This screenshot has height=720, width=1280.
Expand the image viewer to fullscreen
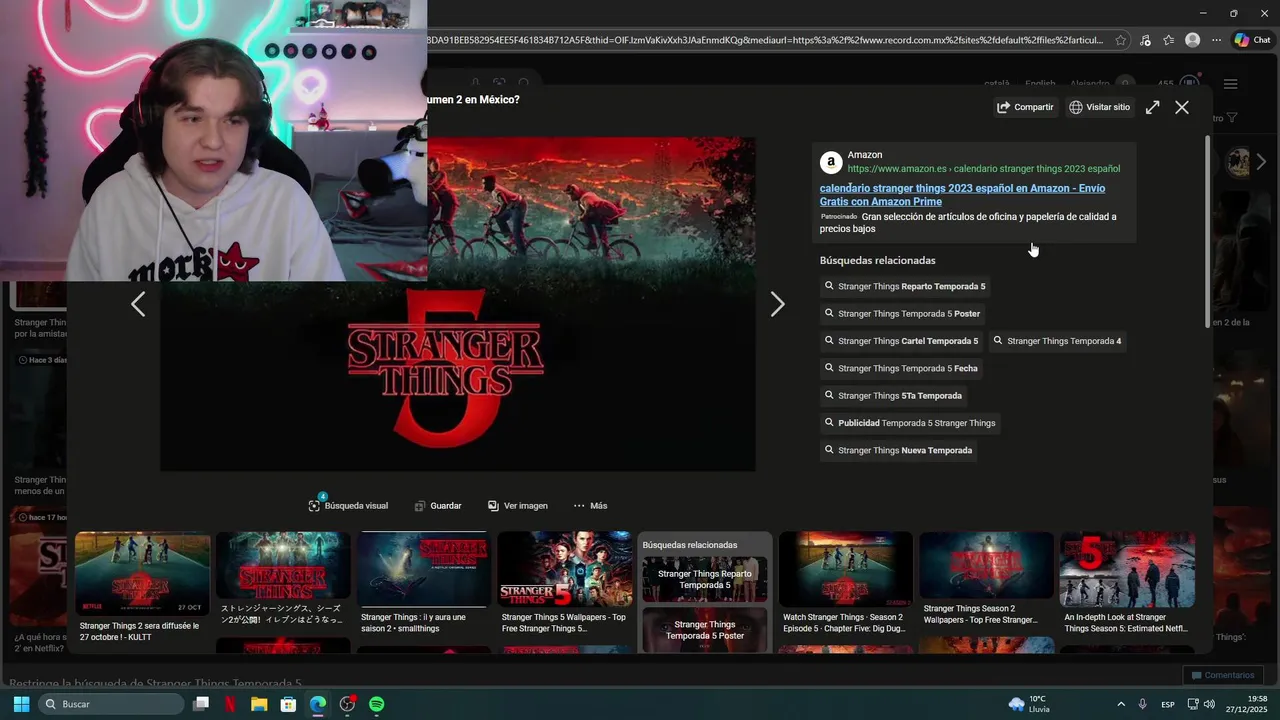point(1152,107)
